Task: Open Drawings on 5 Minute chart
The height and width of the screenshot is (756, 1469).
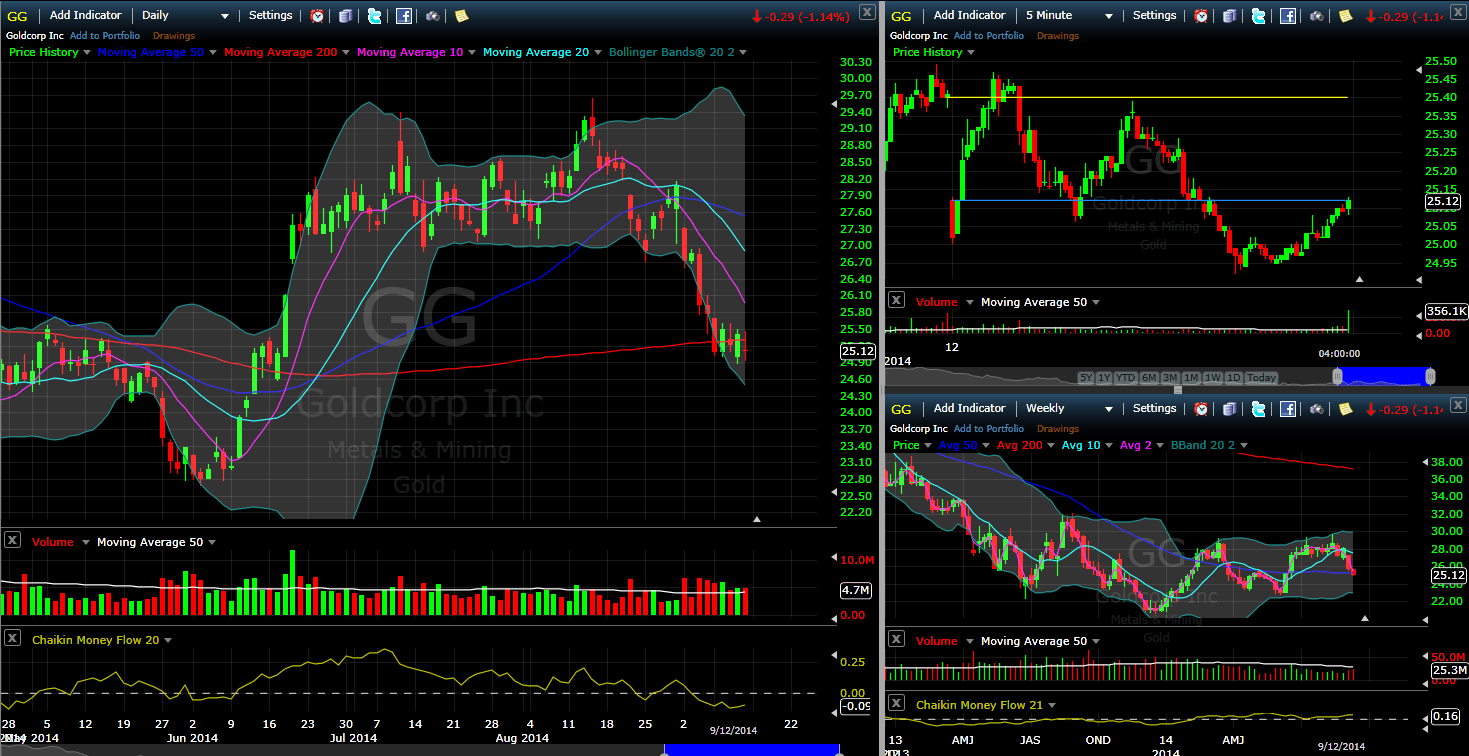Action: (x=1058, y=35)
